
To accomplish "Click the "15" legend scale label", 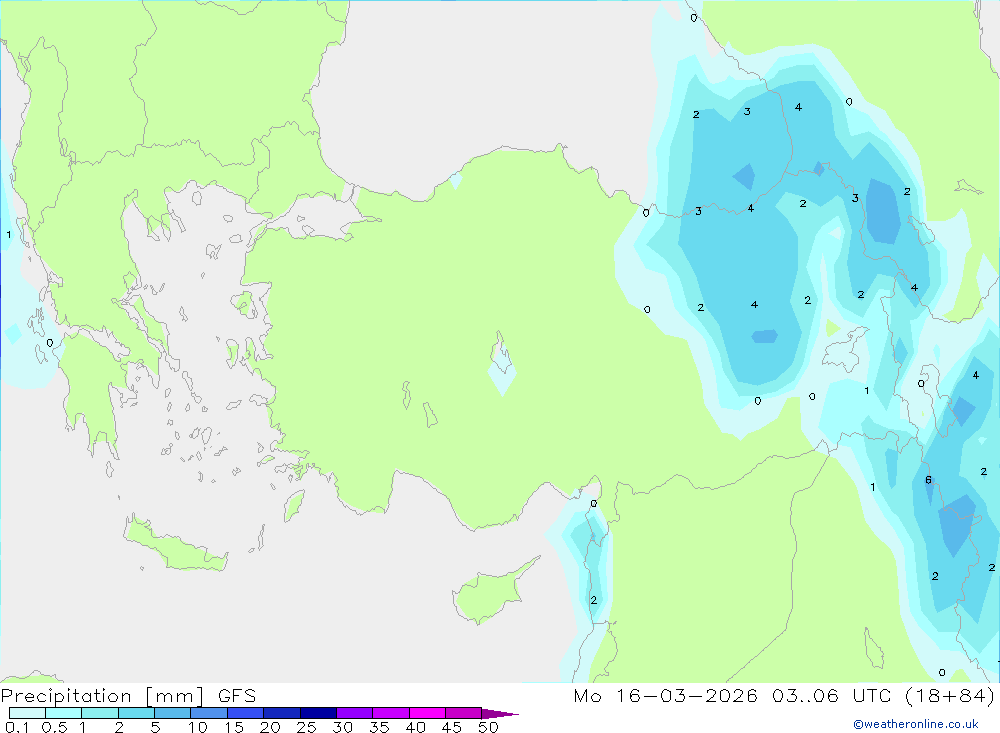I will [x=234, y=727].
